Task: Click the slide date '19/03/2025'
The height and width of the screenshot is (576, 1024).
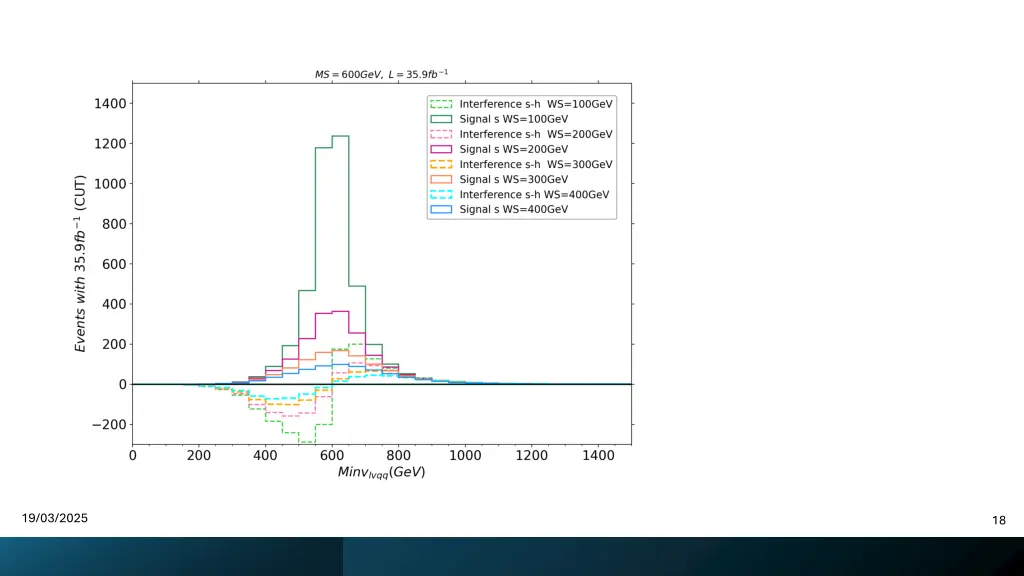Action: tap(55, 518)
